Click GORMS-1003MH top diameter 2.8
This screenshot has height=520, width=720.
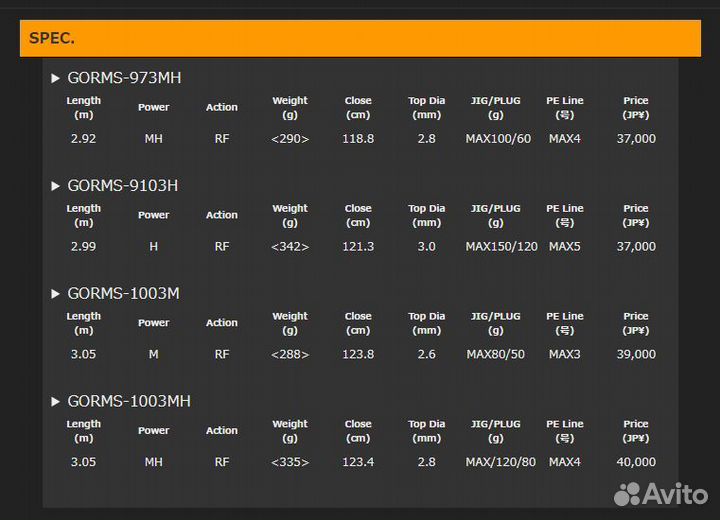pyautogui.click(x=427, y=462)
